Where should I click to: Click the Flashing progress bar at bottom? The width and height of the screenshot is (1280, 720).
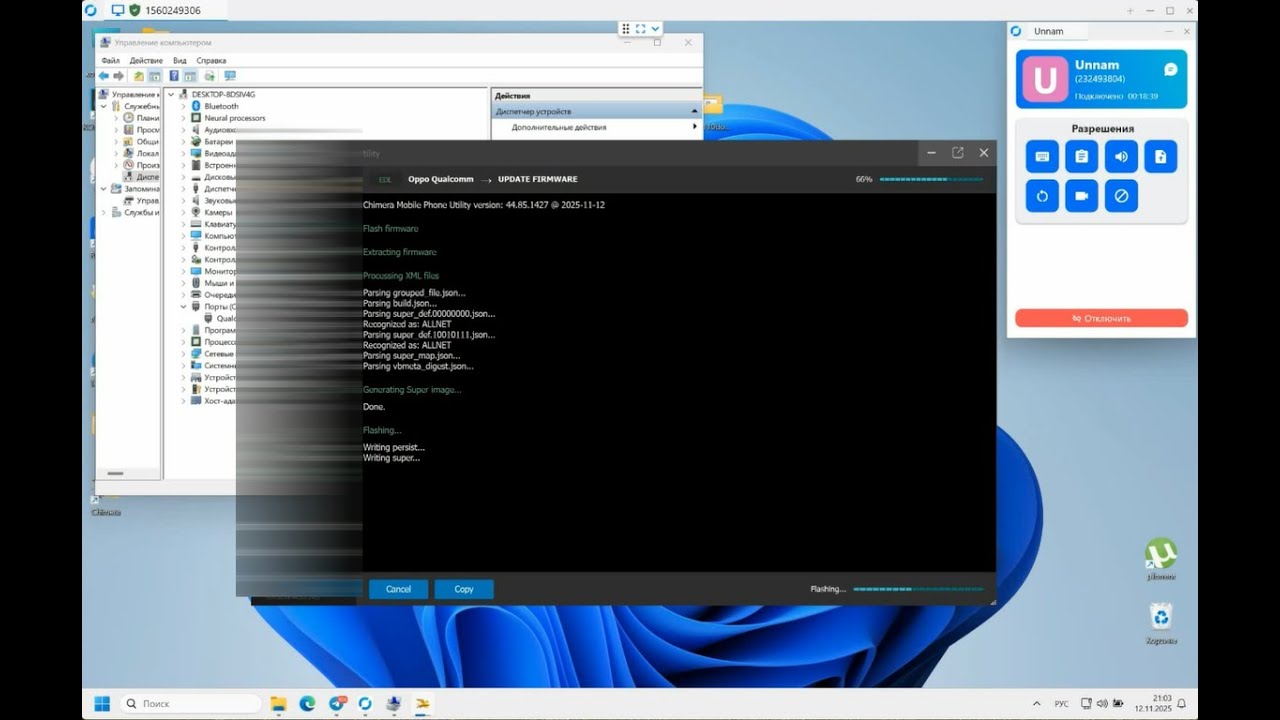point(918,589)
